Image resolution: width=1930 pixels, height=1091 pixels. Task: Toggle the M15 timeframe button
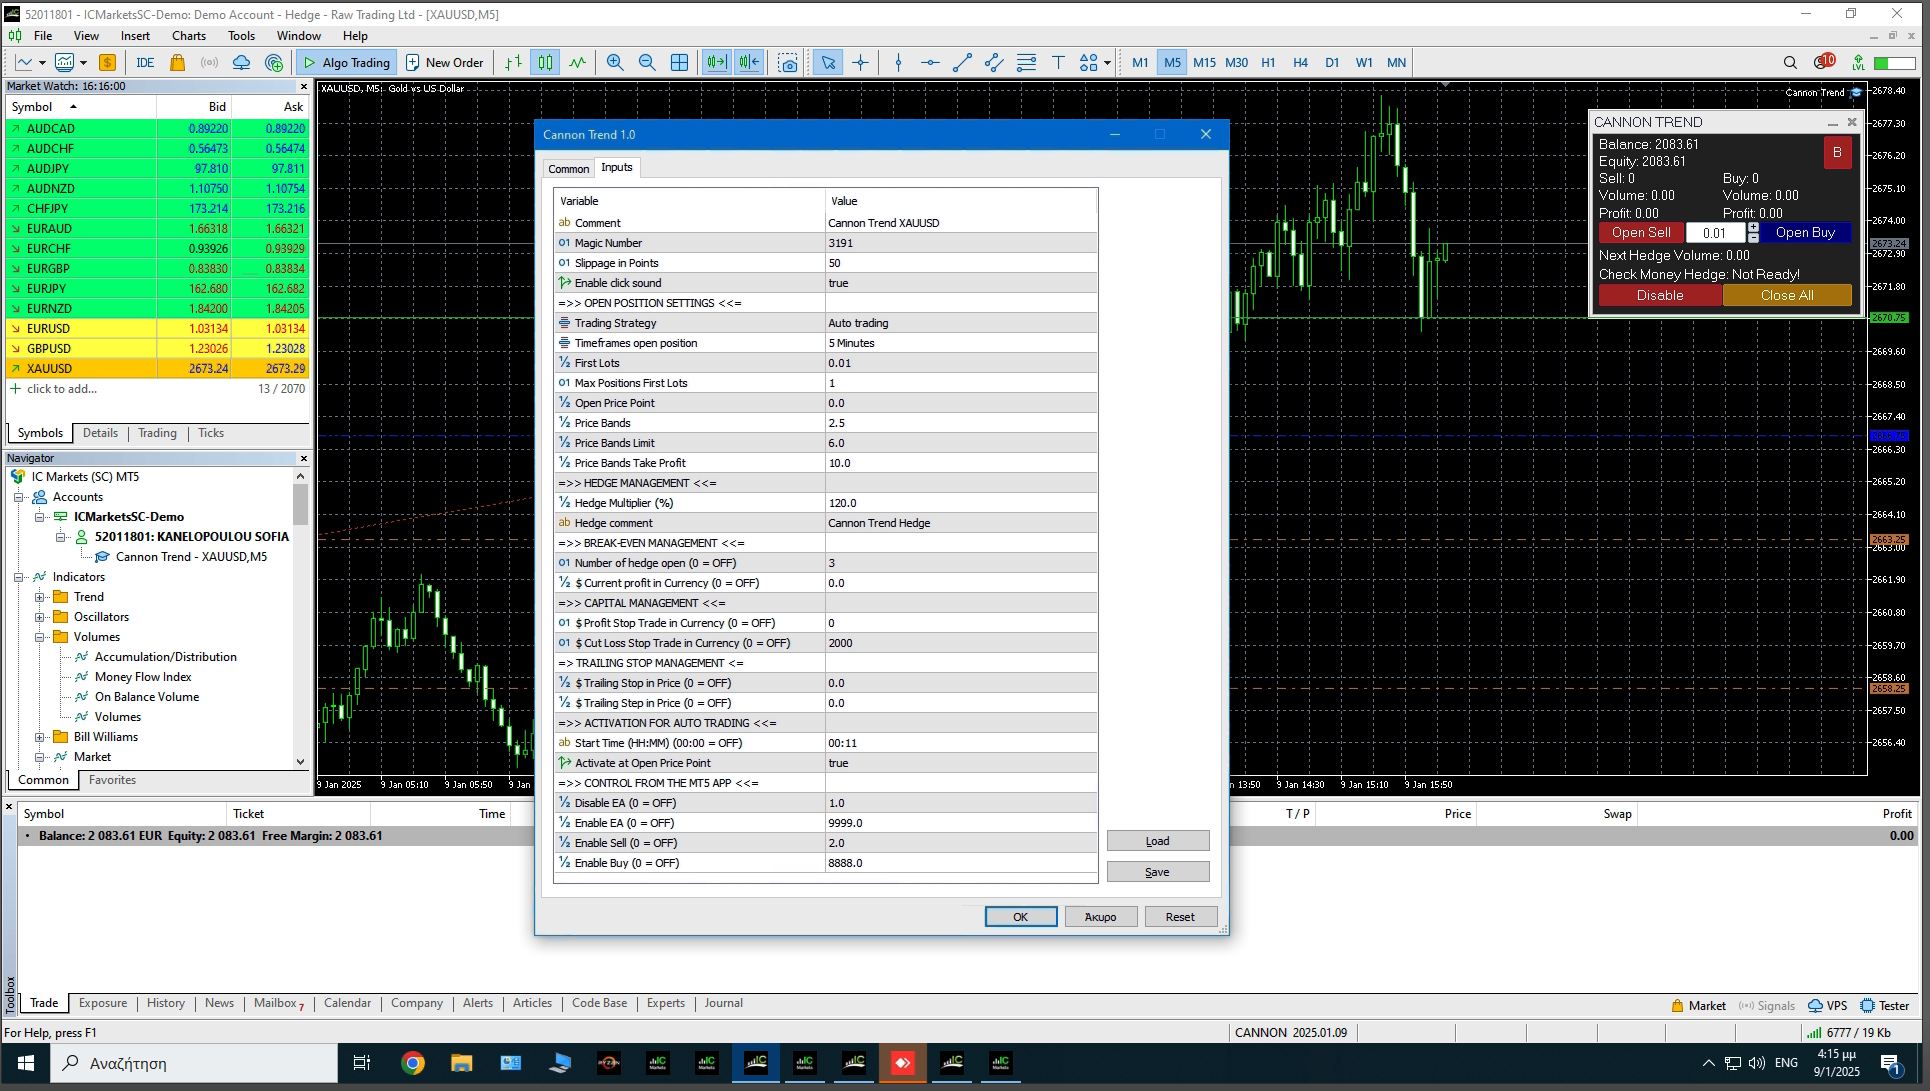coord(1204,62)
